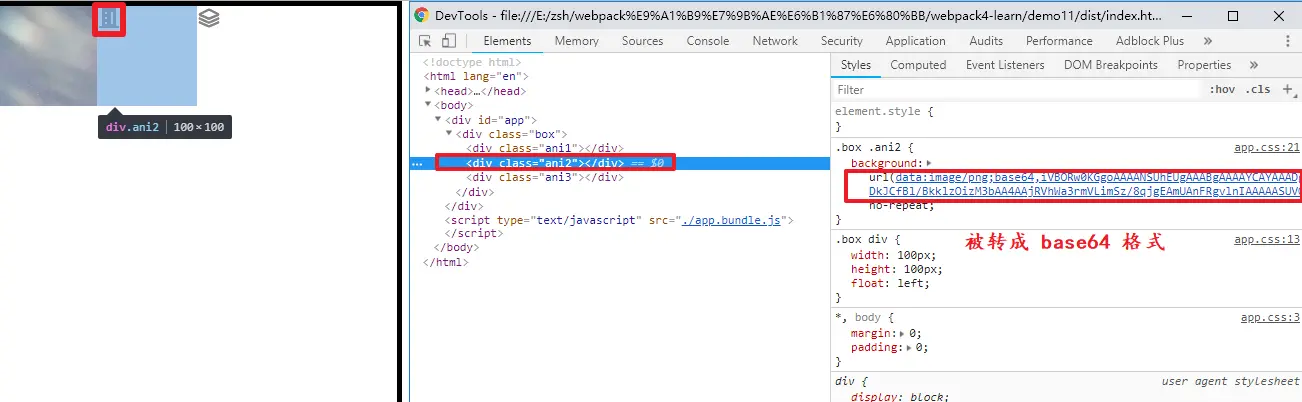This screenshot has width=1302, height=402.
Task: Click the *, body selector text
Action: (860, 318)
